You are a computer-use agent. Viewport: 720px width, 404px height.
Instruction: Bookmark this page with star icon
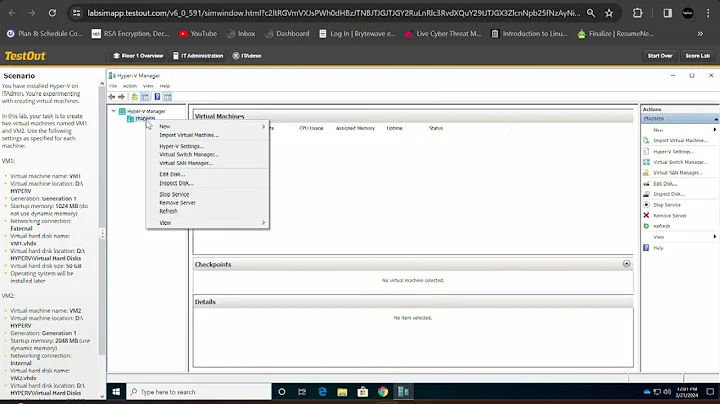tap(609, 13)
